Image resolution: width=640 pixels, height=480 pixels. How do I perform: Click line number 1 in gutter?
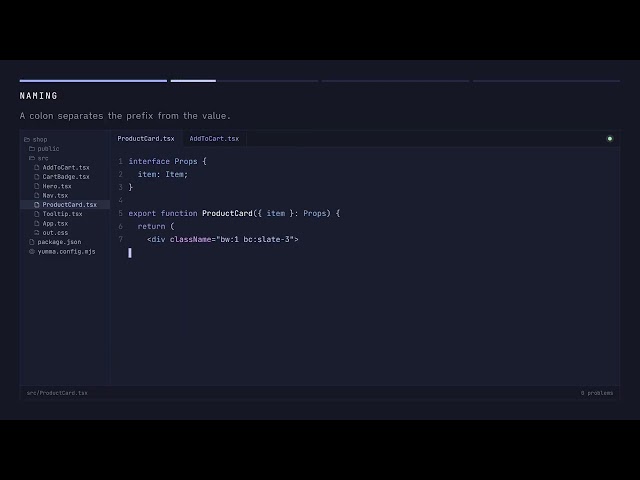[x=120, y=161]
